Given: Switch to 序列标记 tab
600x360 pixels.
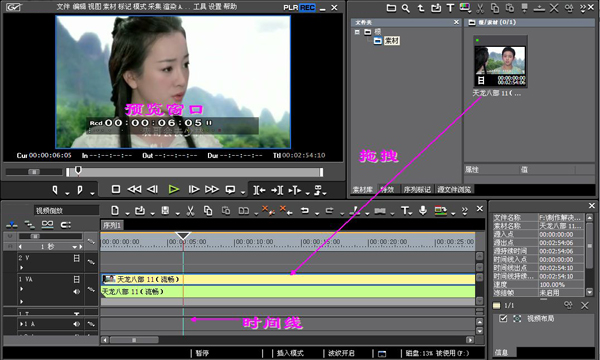Looking at the screenshot, I should 417,189.
